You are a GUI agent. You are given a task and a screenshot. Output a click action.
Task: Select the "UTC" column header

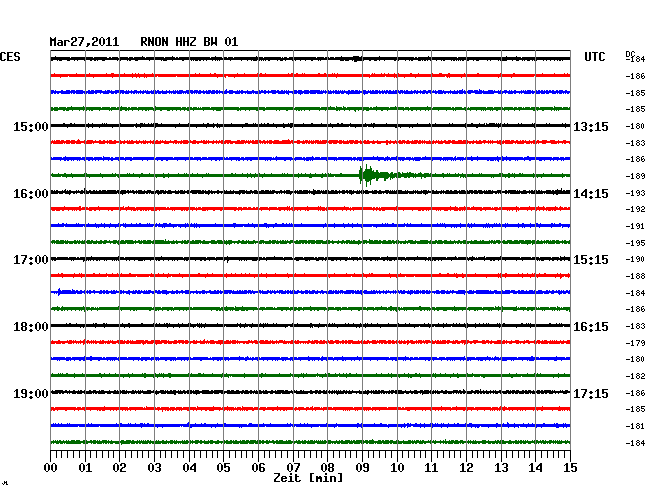594,57
